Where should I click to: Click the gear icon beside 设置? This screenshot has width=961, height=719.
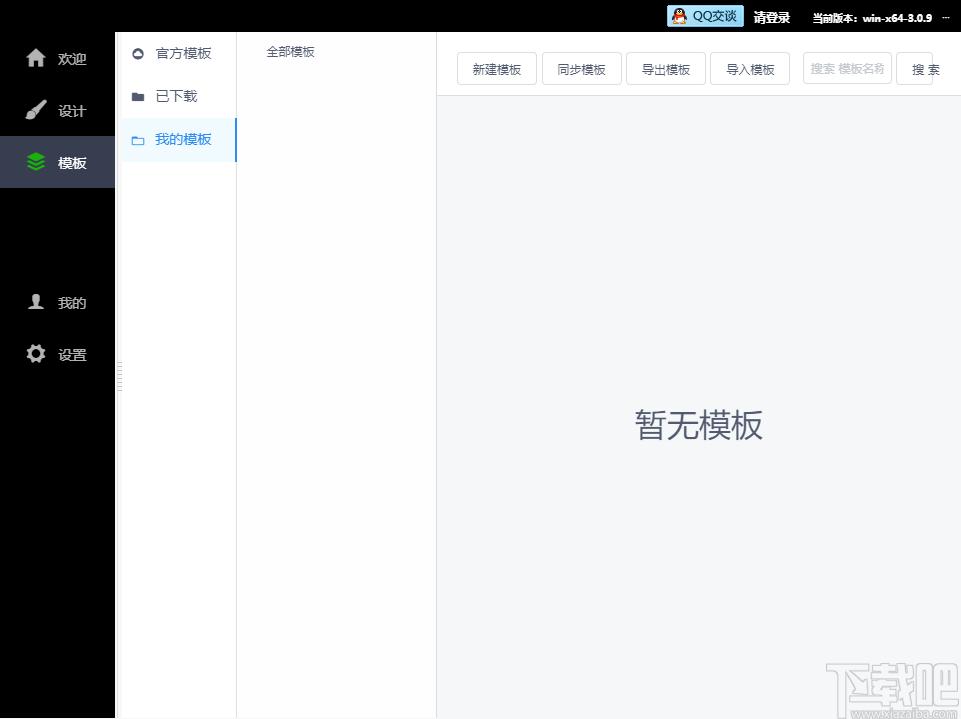point(36,354)
